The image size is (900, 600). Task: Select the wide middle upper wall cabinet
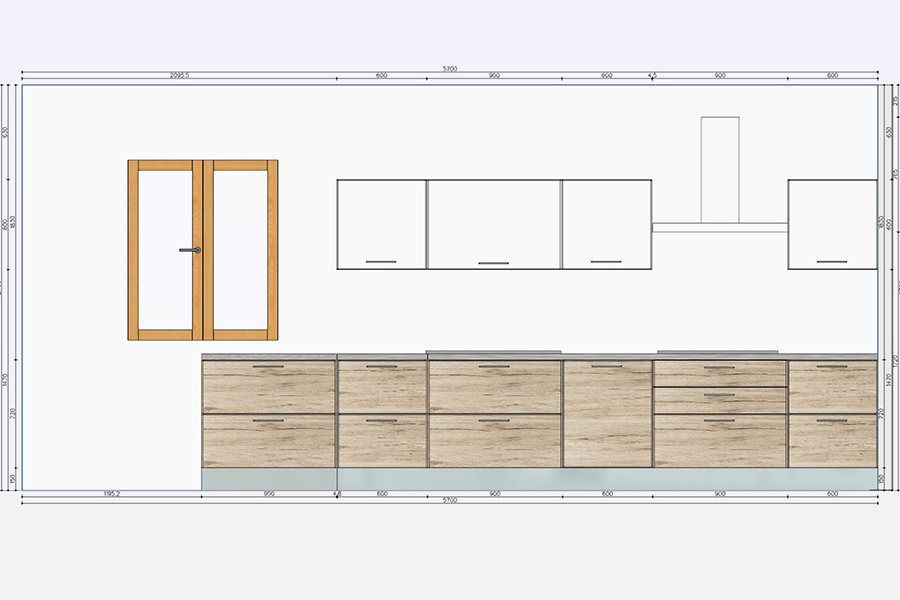point(494,225)
